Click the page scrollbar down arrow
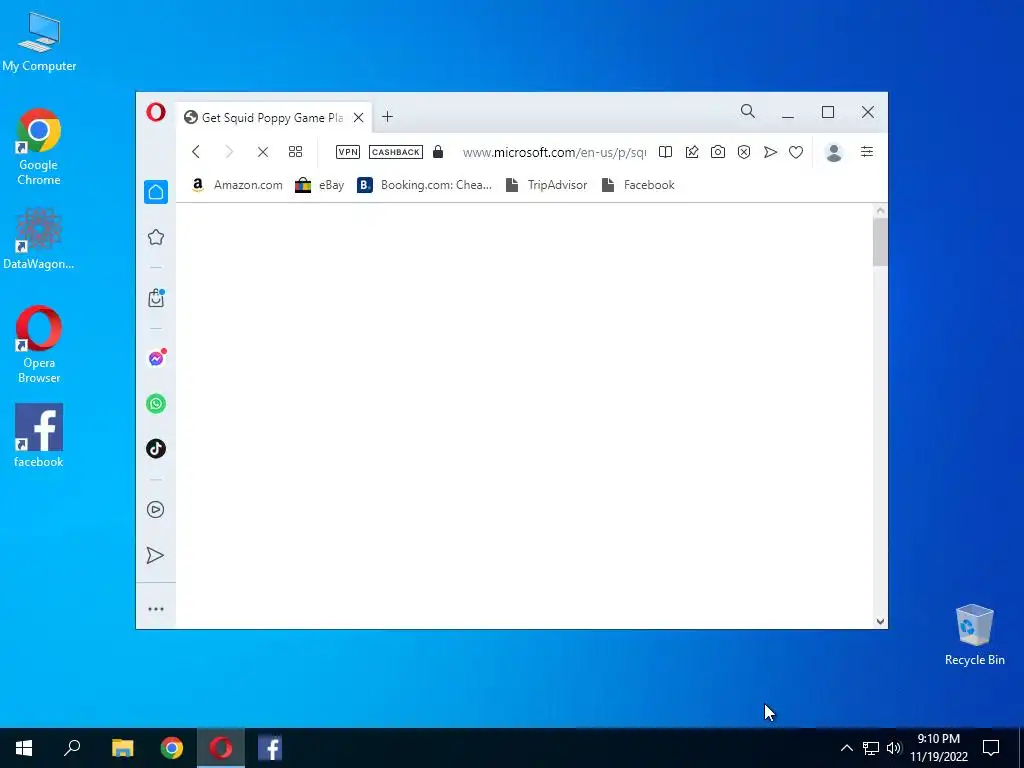The image size is (1024, 768). (880, 622)
